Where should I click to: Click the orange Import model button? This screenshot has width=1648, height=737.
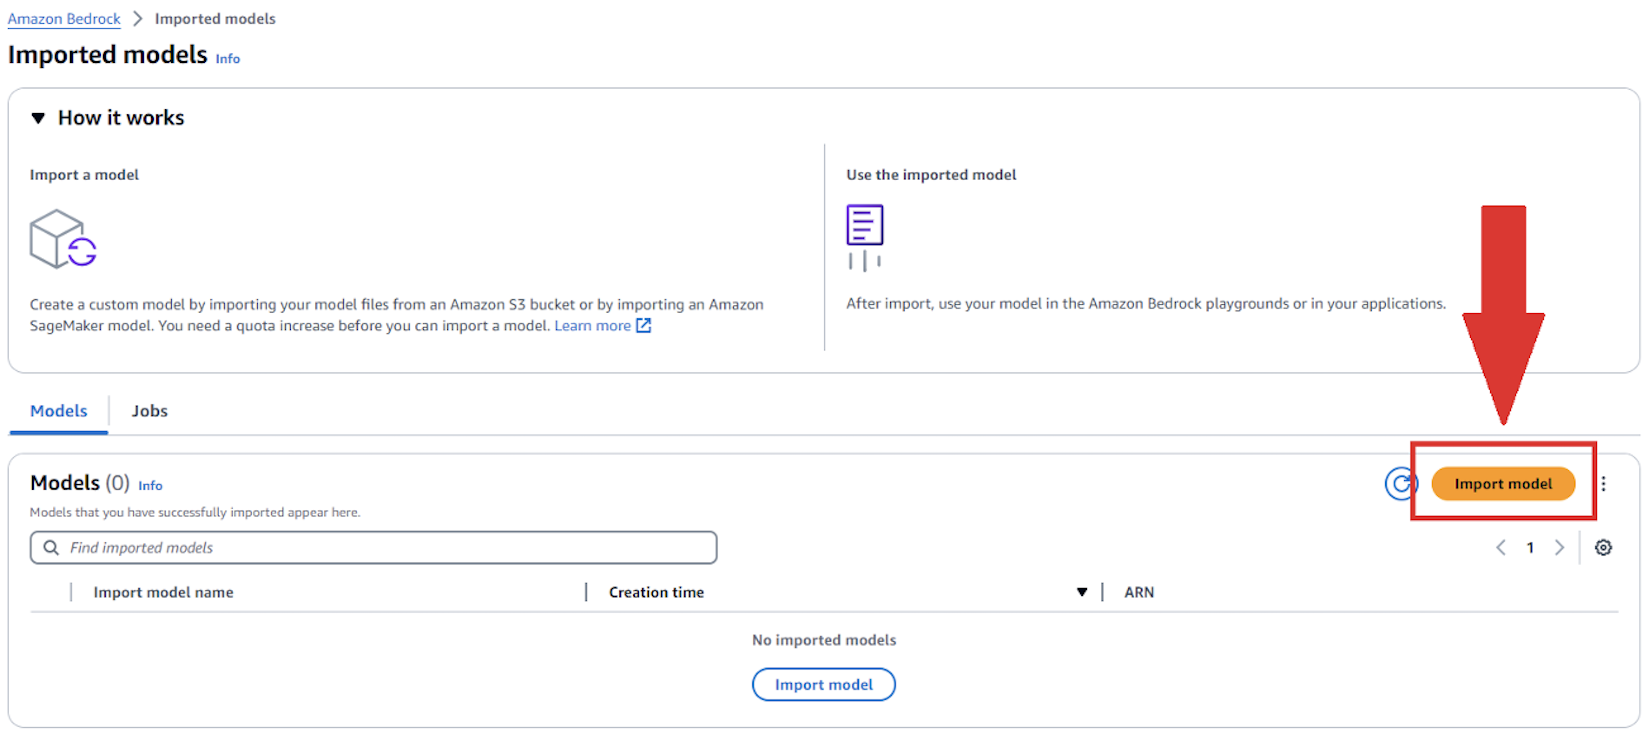1503,484
